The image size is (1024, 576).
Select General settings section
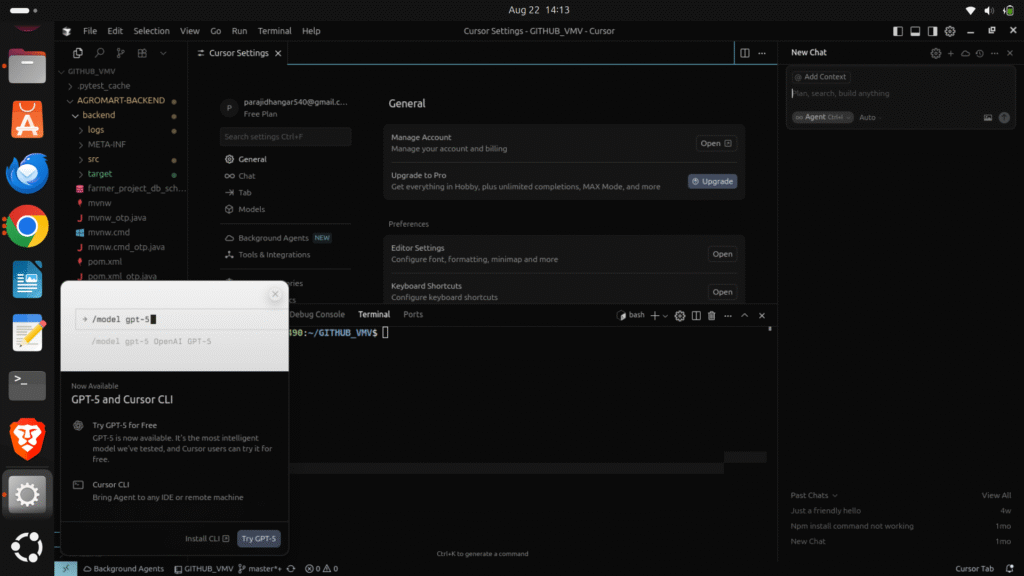pyautogui.click(x=252, y=159)
